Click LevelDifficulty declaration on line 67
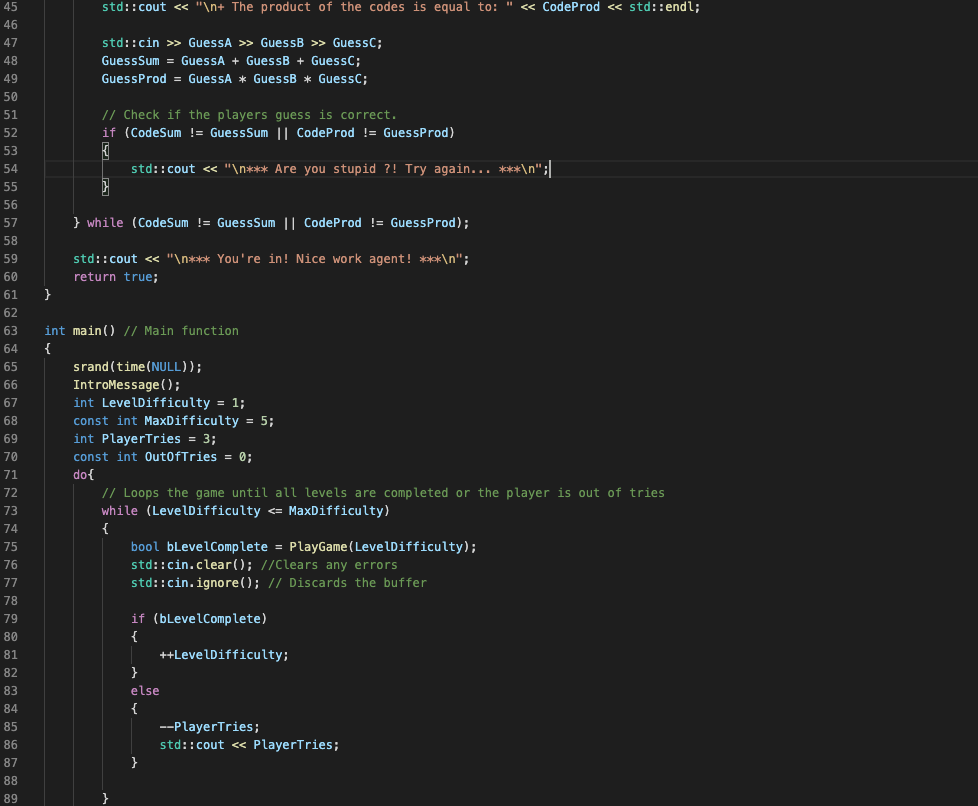Image resolution: width=978 pixels, height=806 pixels. (x=156, y=404)
